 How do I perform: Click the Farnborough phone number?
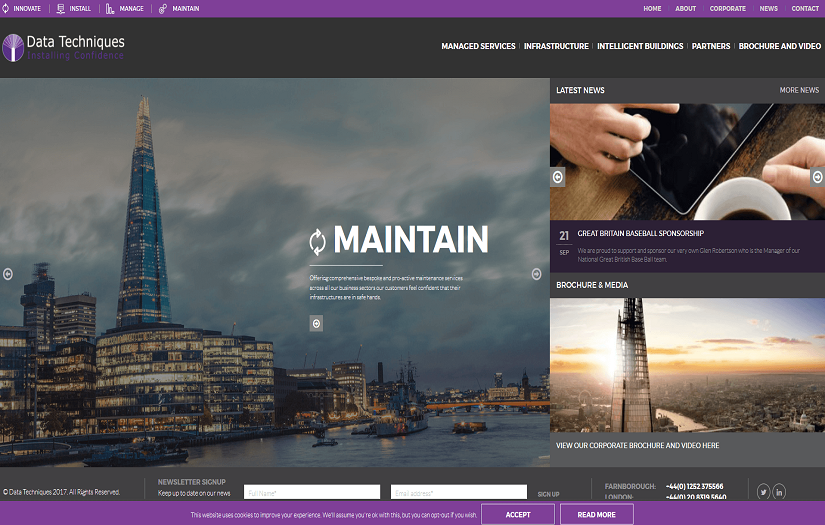[x=695, y=487]
